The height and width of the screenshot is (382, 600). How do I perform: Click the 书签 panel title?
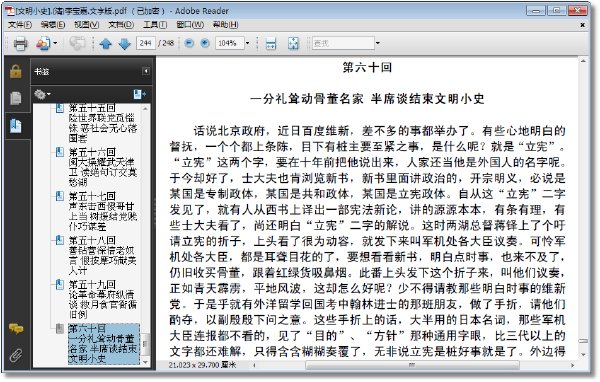coord(41,71)
